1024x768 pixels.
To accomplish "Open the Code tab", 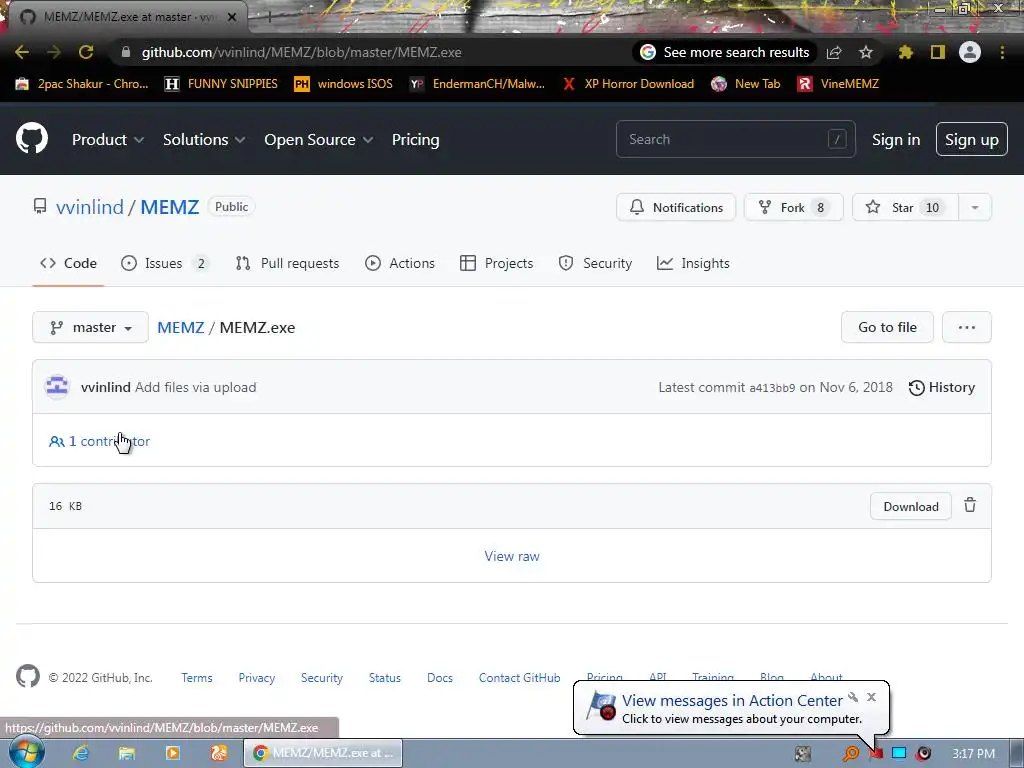I will click(x=68, y=263).
